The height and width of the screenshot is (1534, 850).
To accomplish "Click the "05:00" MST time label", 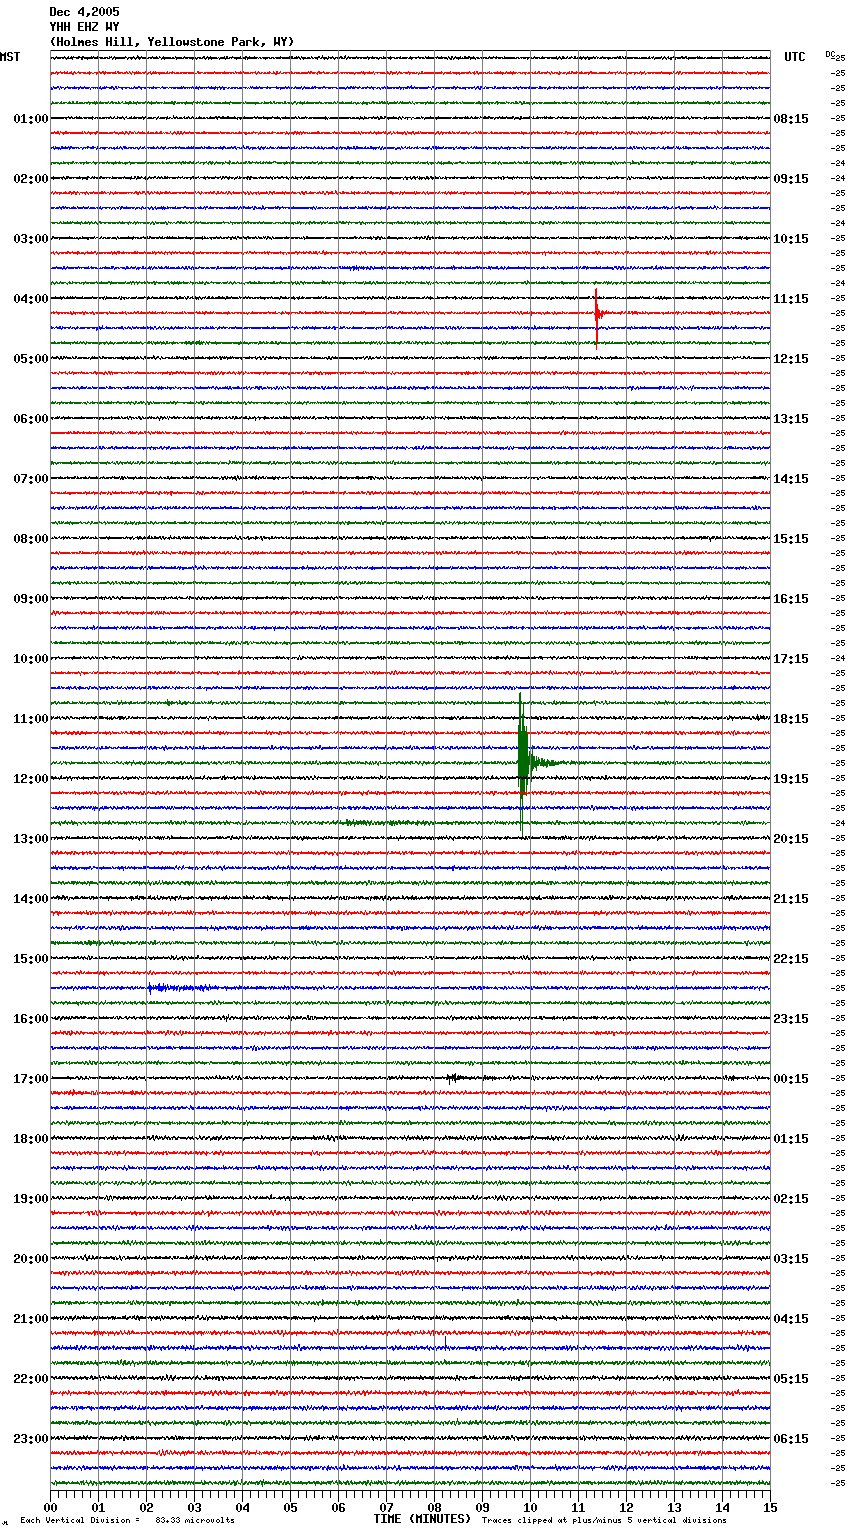I will click(x=31, y=359).
